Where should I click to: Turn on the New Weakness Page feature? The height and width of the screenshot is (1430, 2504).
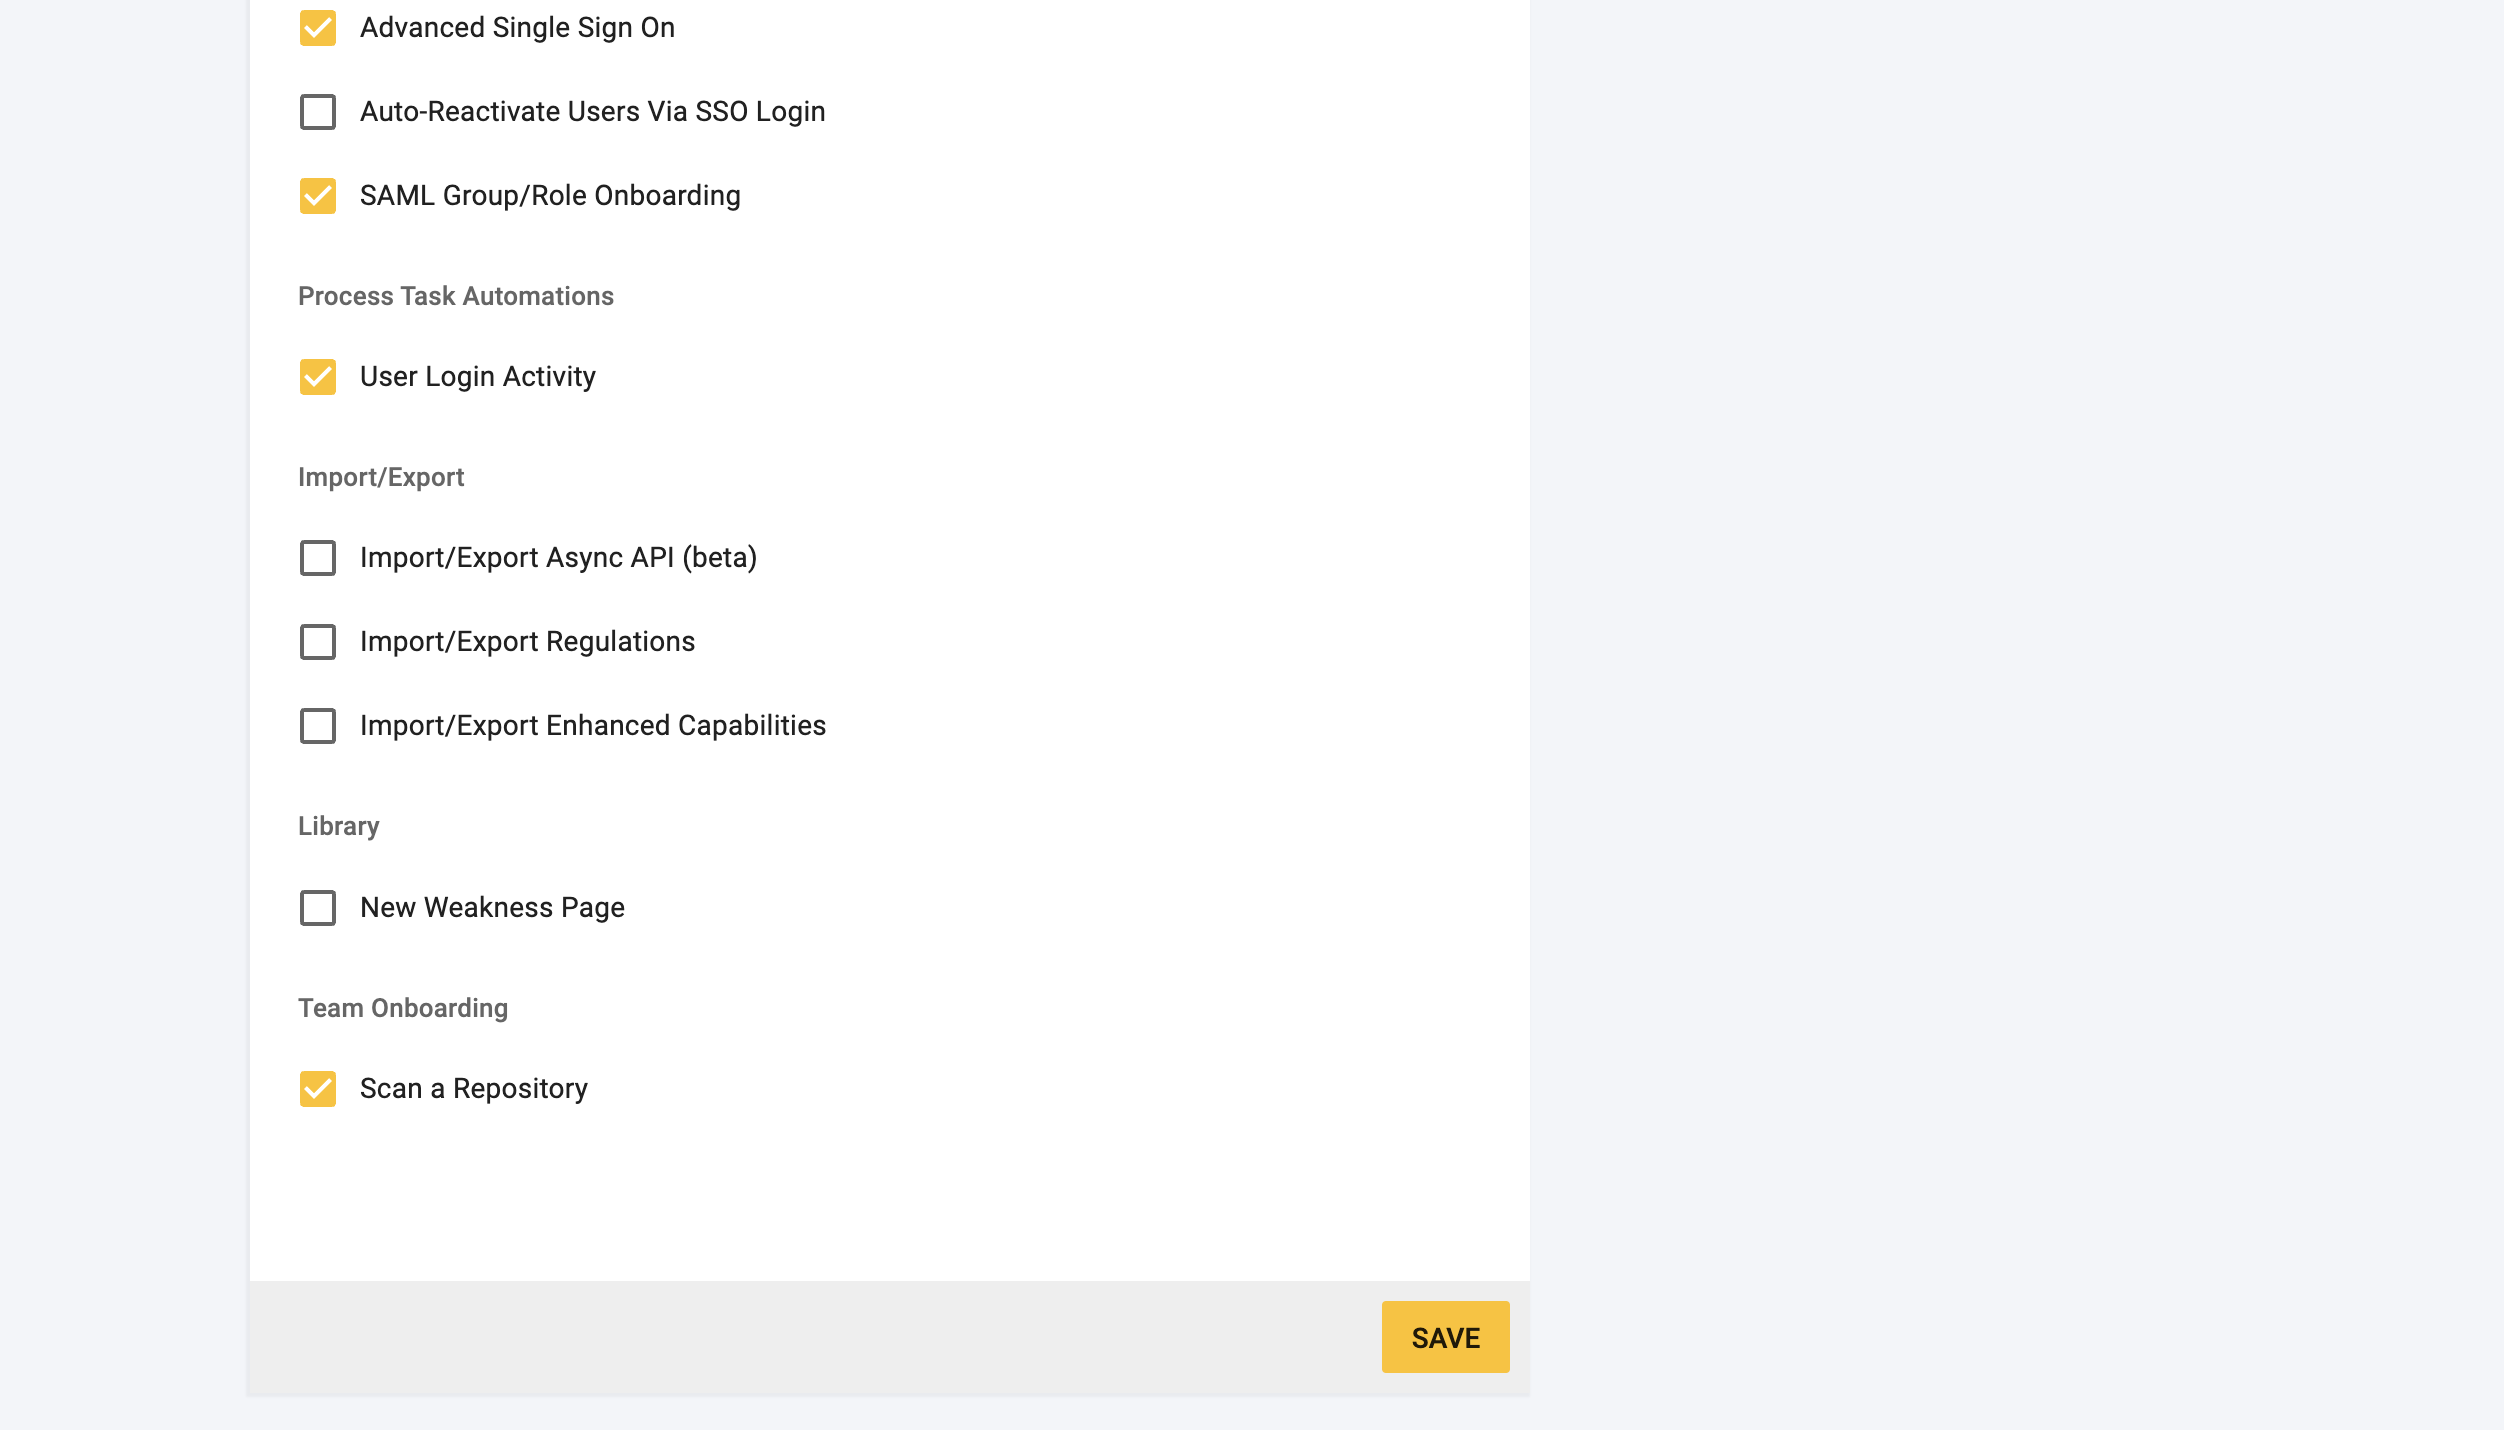pos(318,908)
